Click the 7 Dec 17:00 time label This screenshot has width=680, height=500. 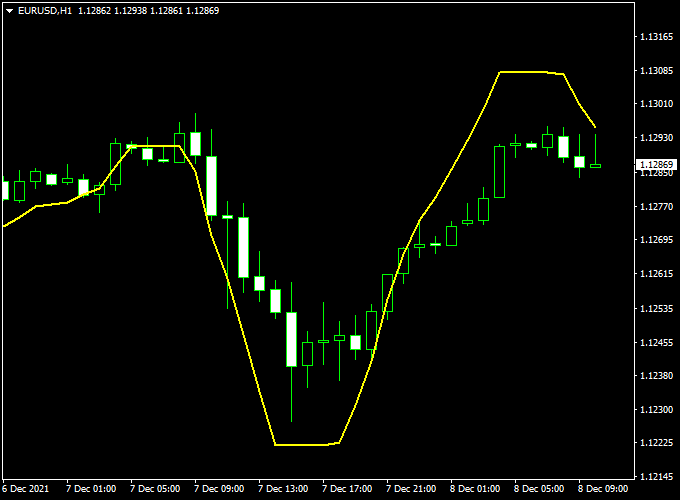(347, 489)
